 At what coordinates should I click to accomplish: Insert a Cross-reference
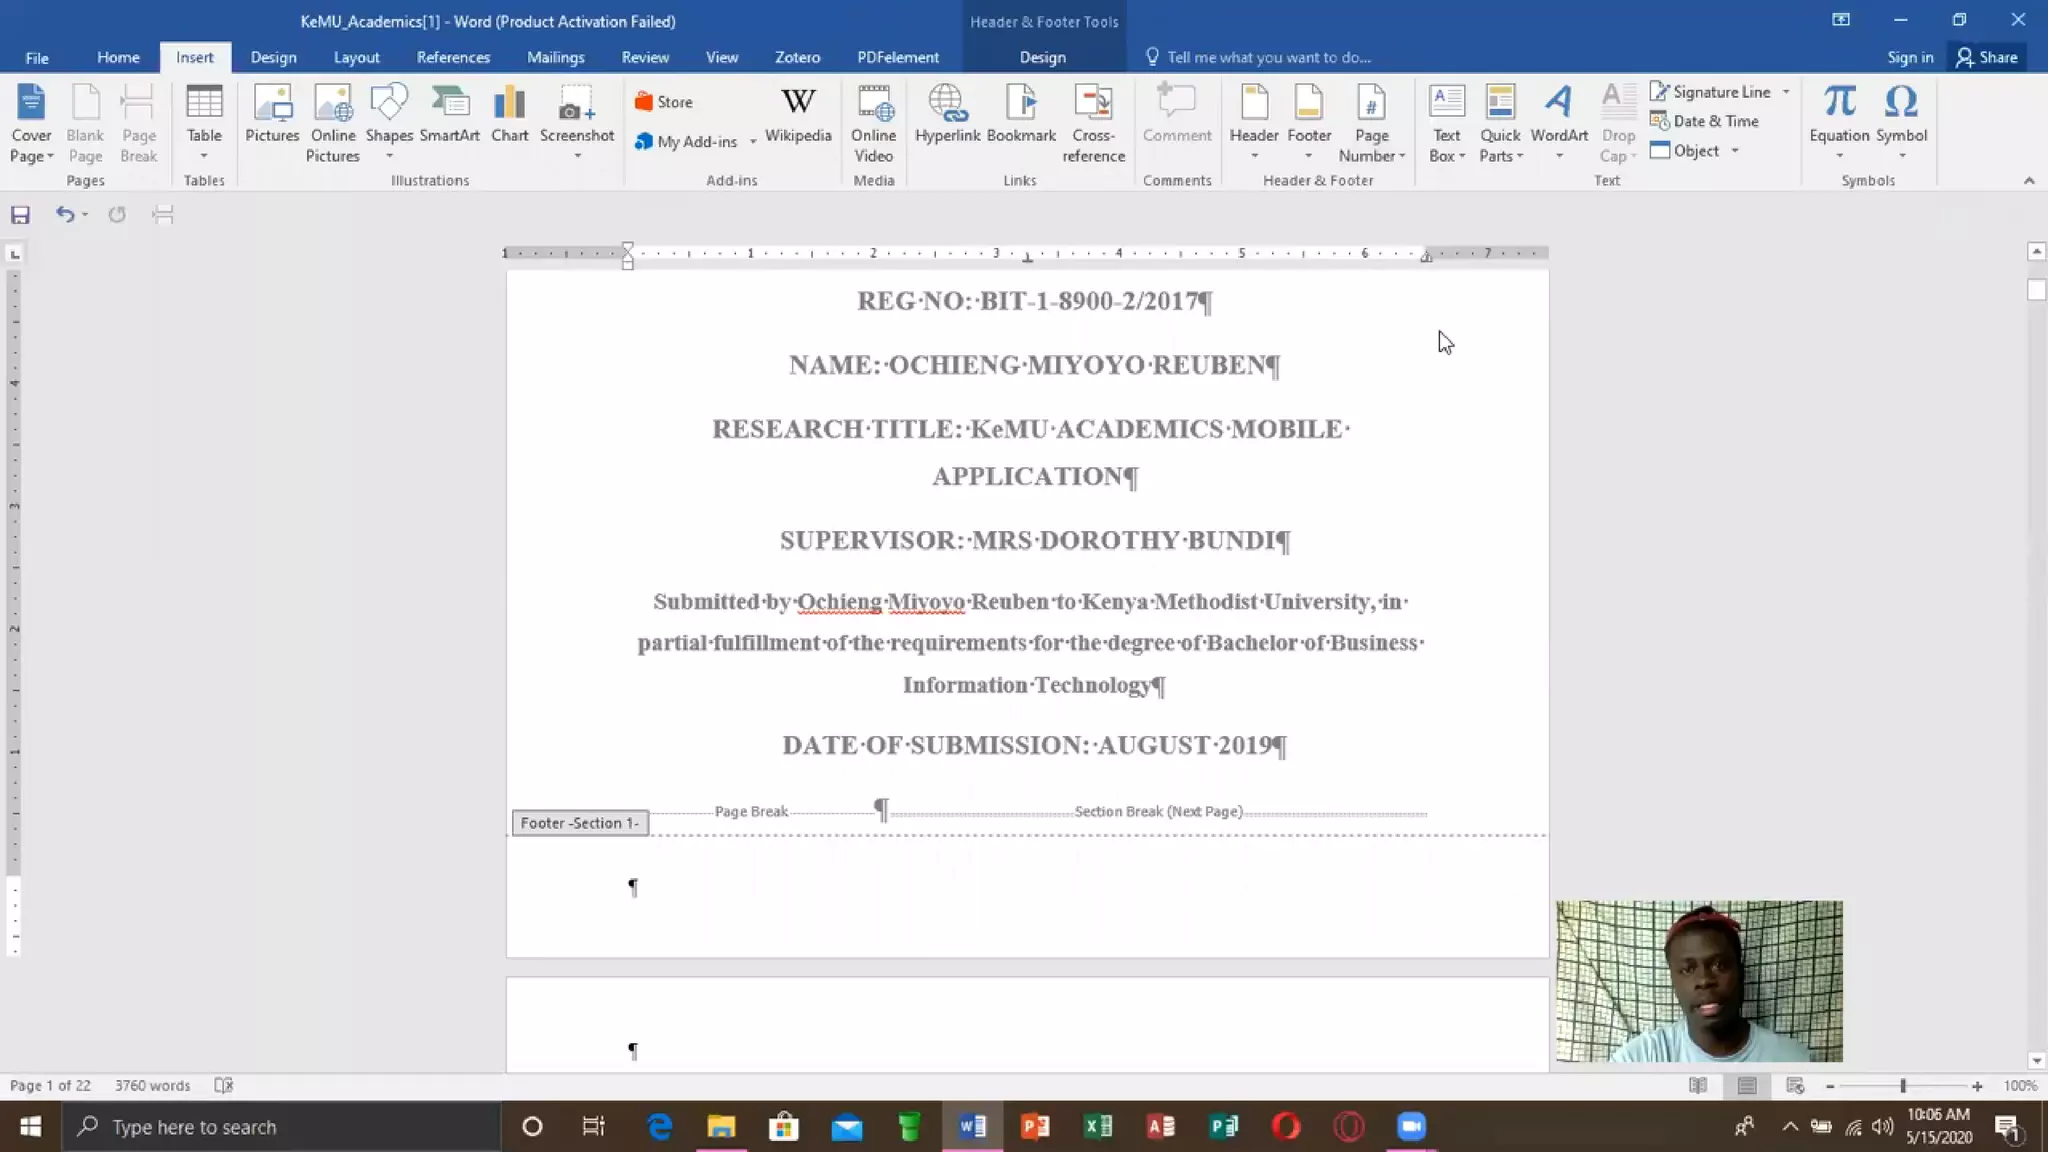coord(1093,124)
